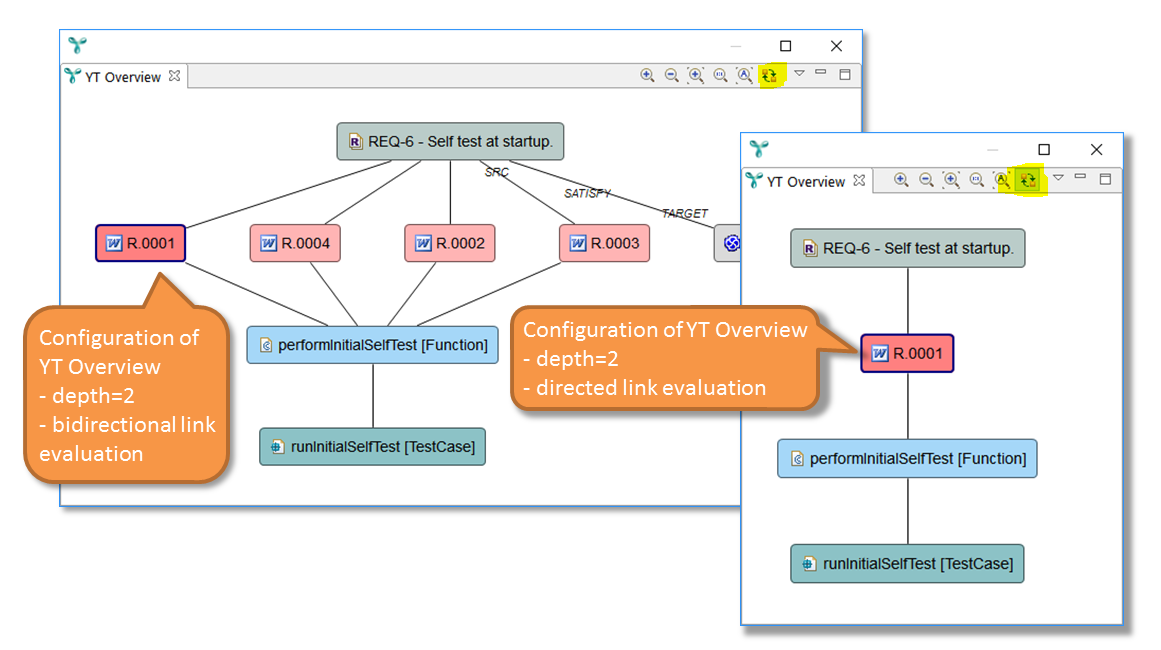Click auto-zoom 'A' magnifier in the larger window
Viewport: 1161px width, 650px height.
744,75
